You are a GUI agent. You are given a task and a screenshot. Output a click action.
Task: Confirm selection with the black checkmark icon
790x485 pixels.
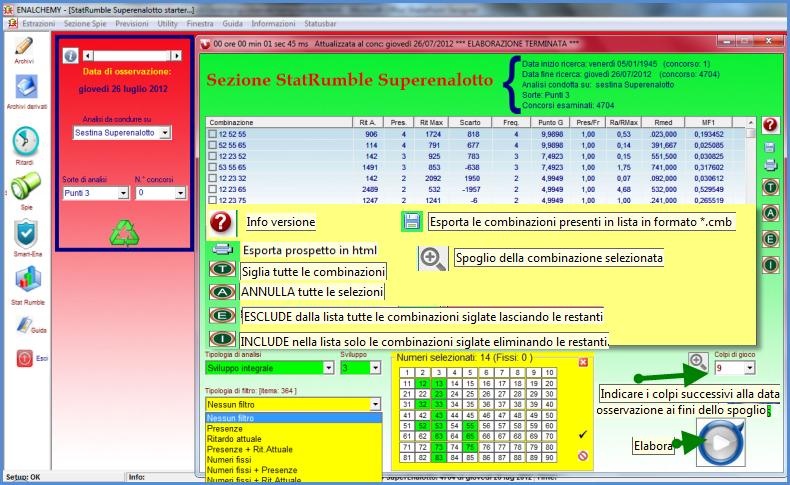(583, 434)
